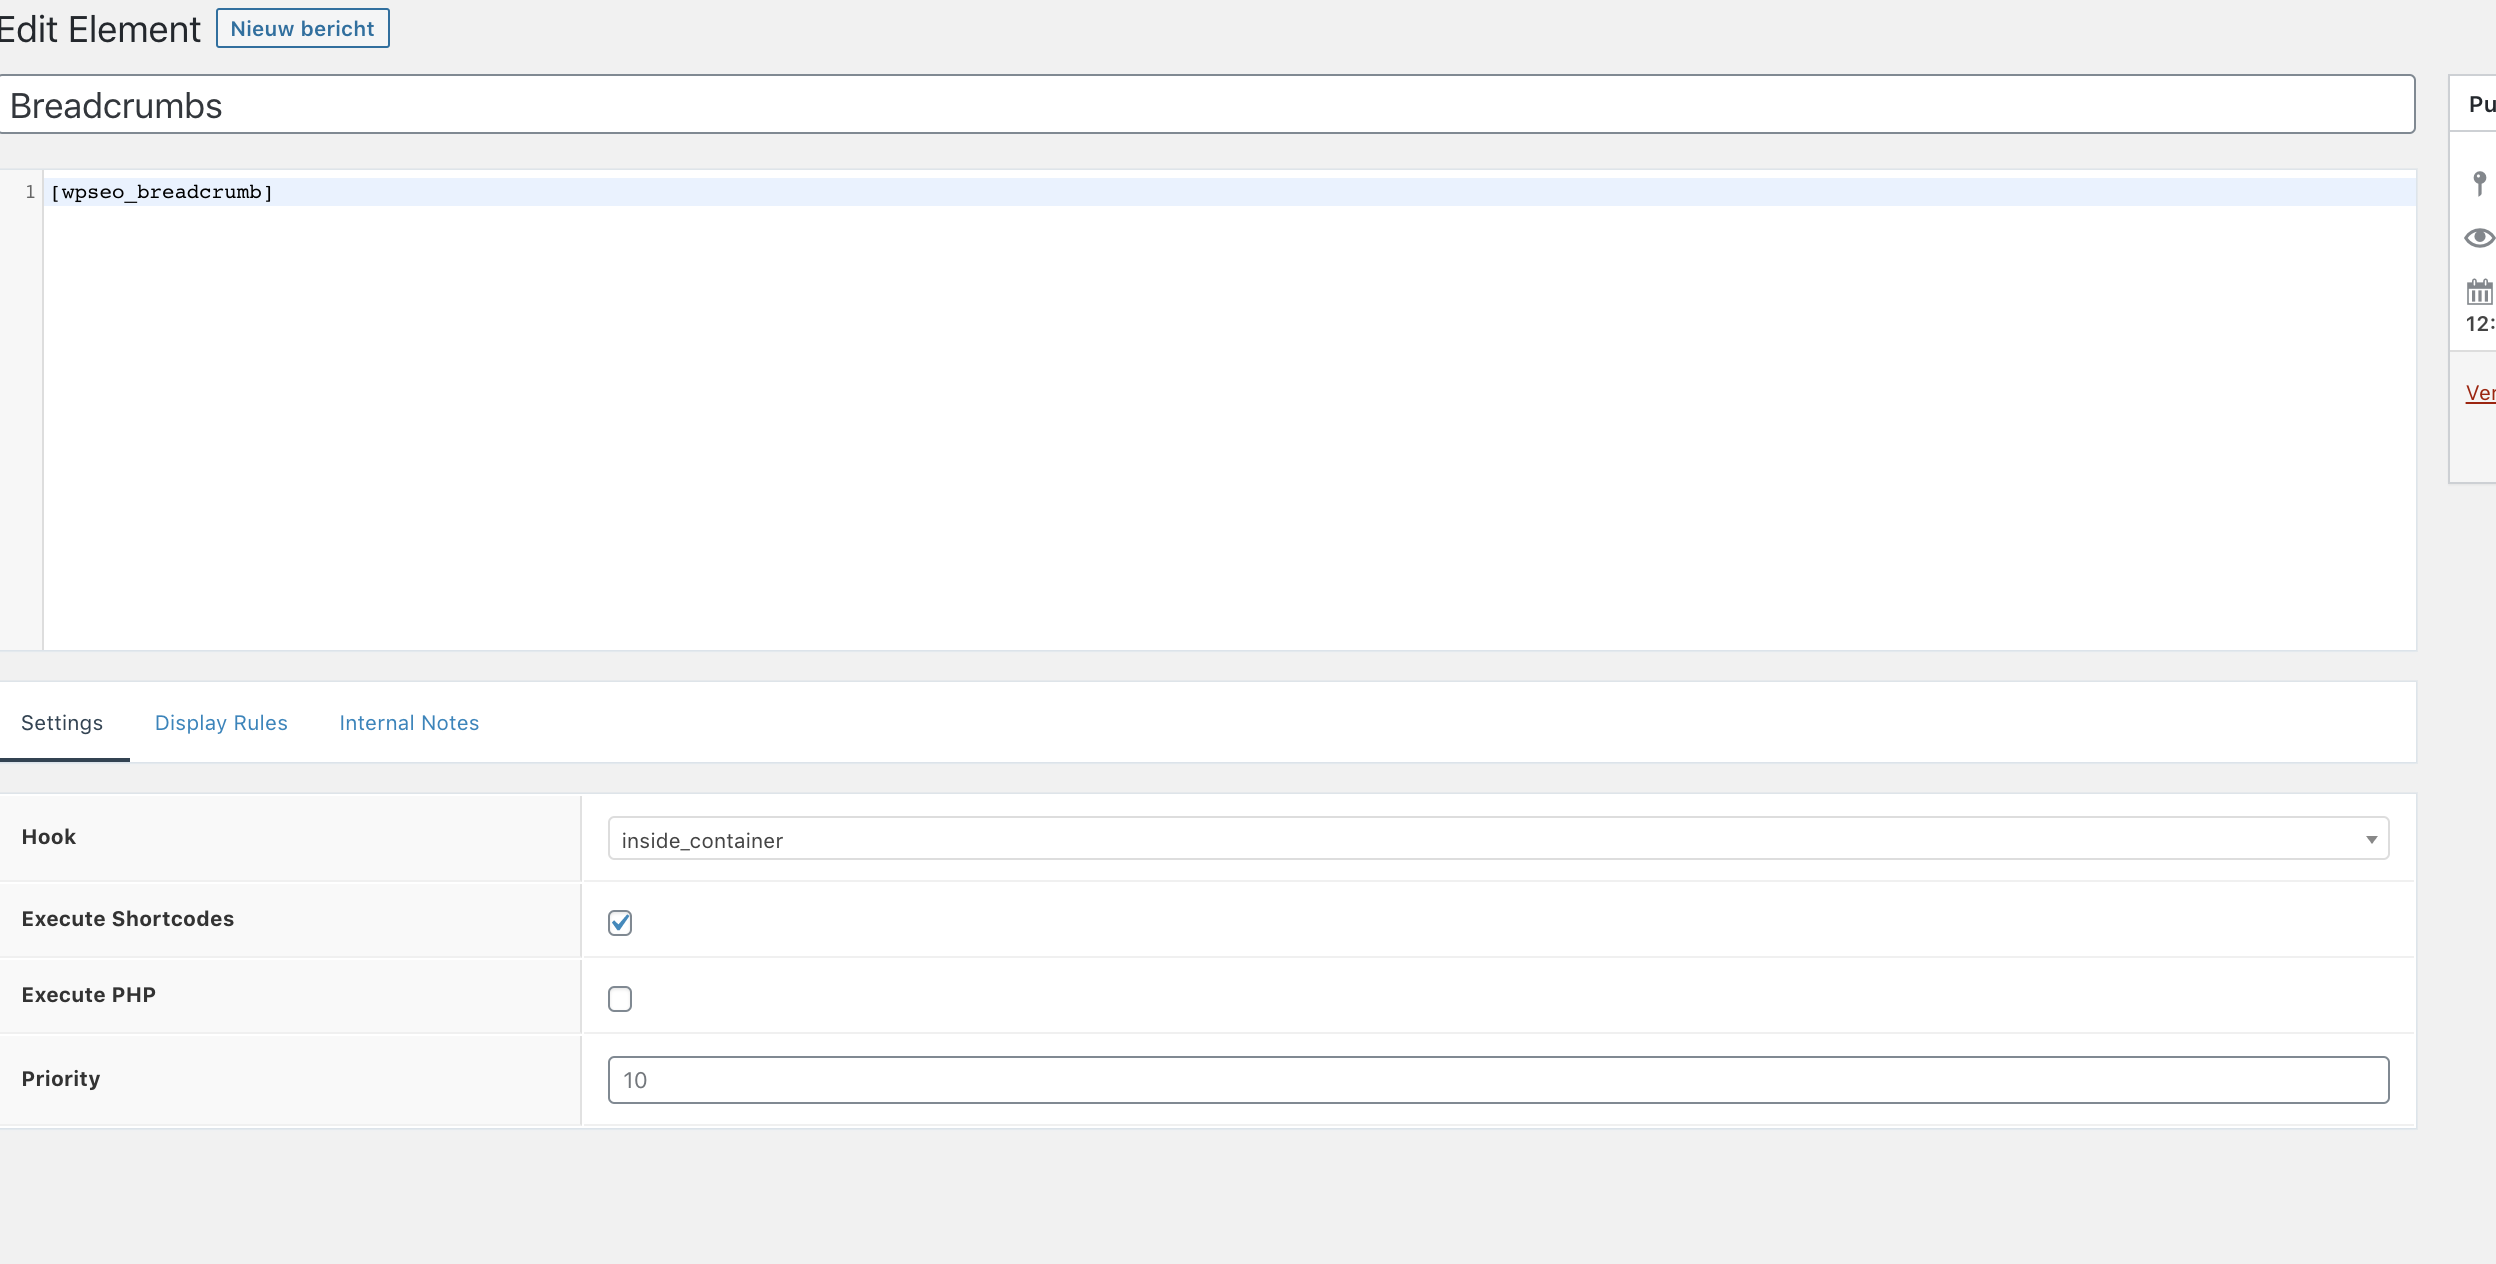Focus the Breadcrumbs title field
Viewport: 2496px width, 1264px height.
click(x=1206, y=105)
